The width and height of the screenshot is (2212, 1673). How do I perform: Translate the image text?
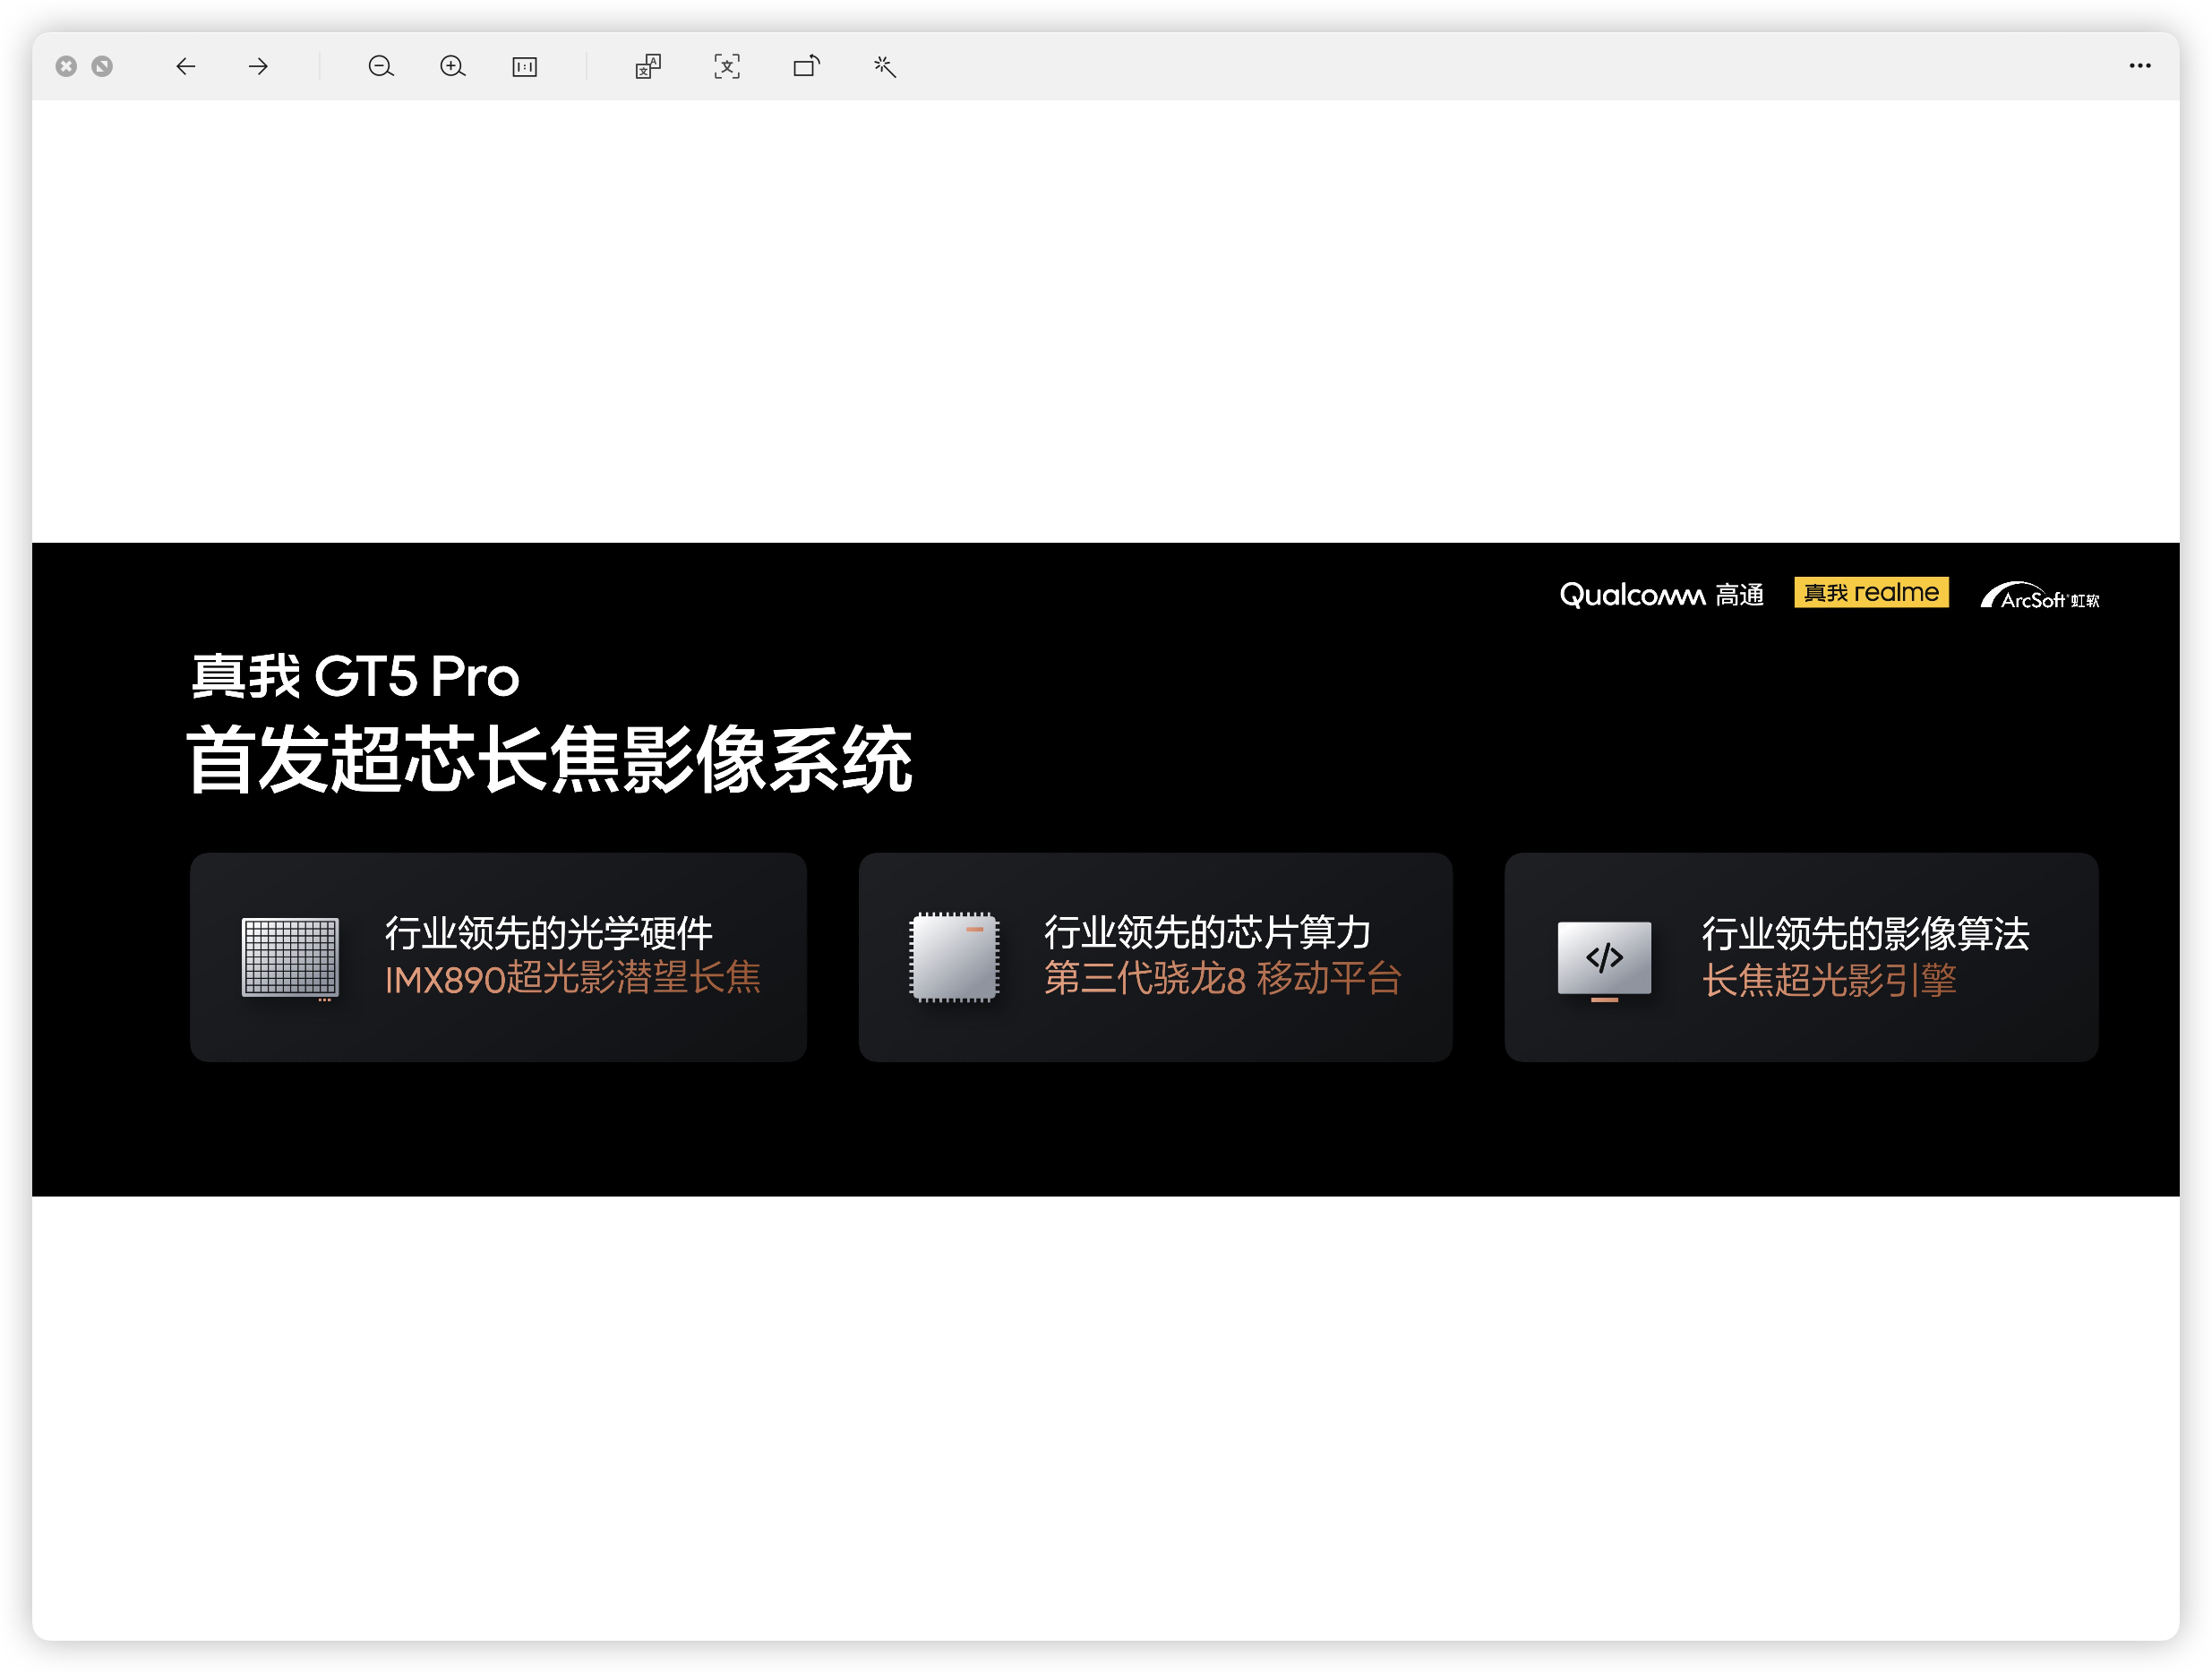coord(648,67)
